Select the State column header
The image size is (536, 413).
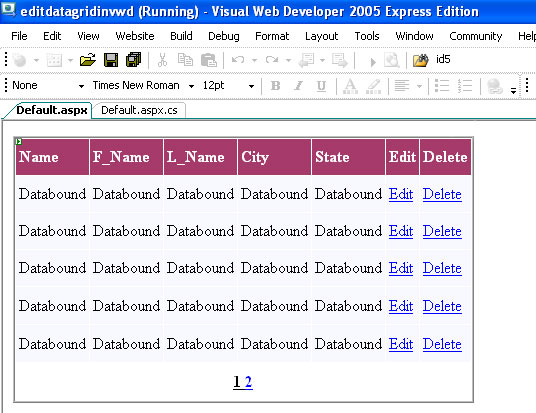[x=348, y=157]
